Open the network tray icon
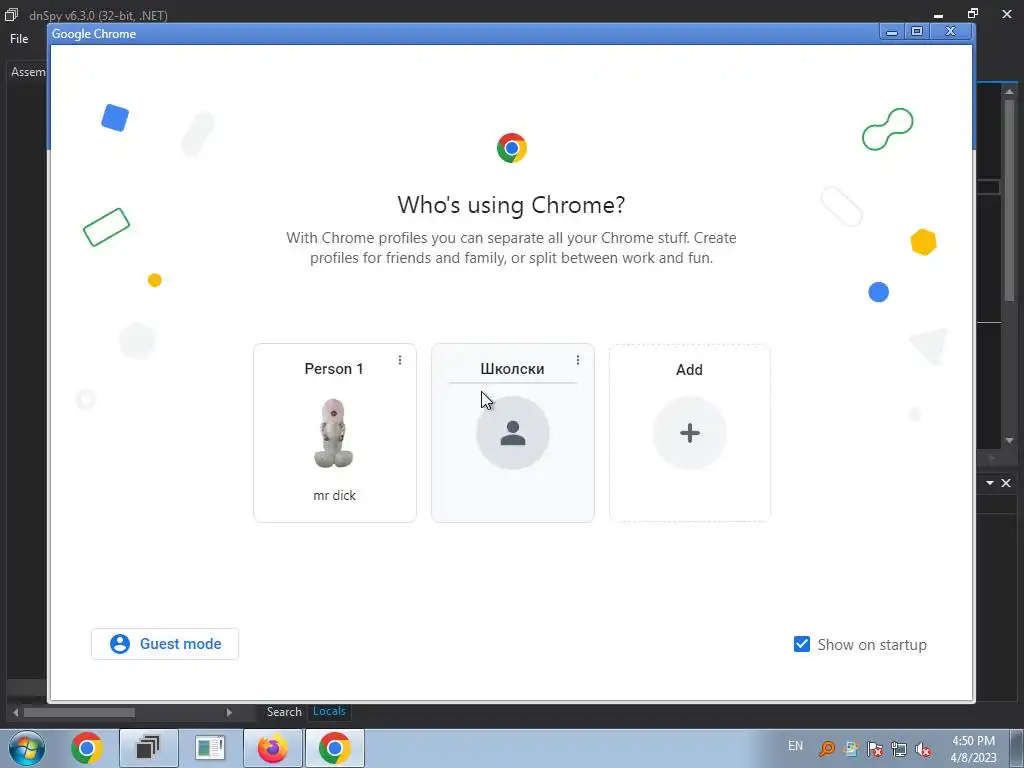Screen dimensions: 1024x768 pyautogui.click(x=899, y=749)
